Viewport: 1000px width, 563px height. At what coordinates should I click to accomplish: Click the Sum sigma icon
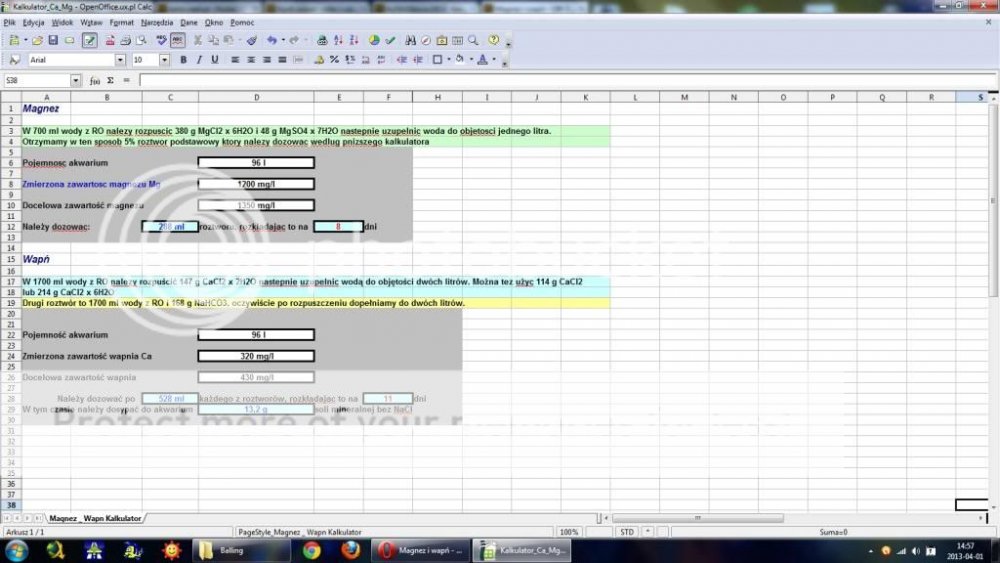tap(110, 80)
